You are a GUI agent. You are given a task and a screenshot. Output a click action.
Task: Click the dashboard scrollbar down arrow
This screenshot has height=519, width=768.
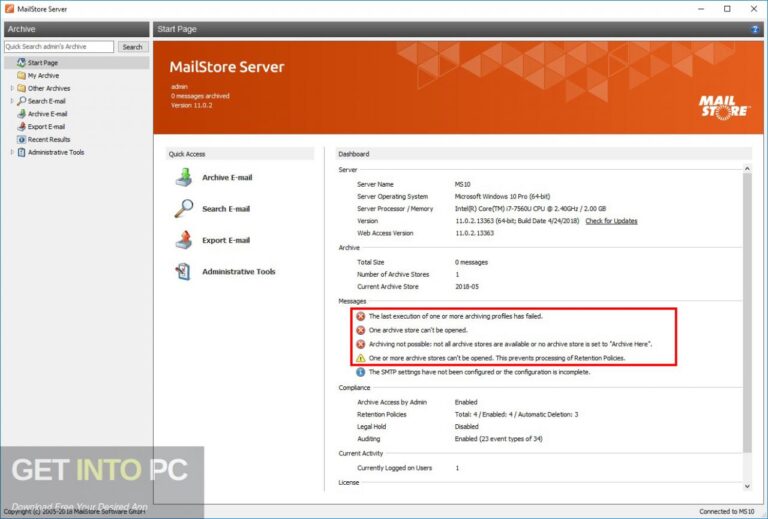(x=747, y=486)
